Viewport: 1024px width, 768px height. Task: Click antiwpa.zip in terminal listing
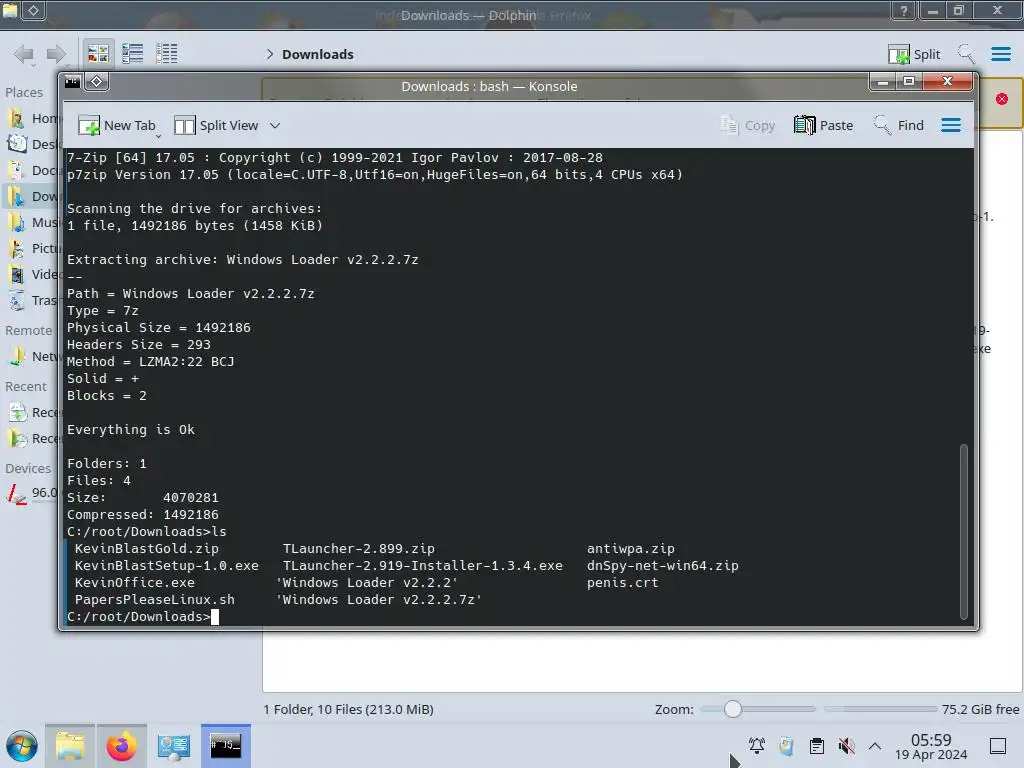(631, 549)
